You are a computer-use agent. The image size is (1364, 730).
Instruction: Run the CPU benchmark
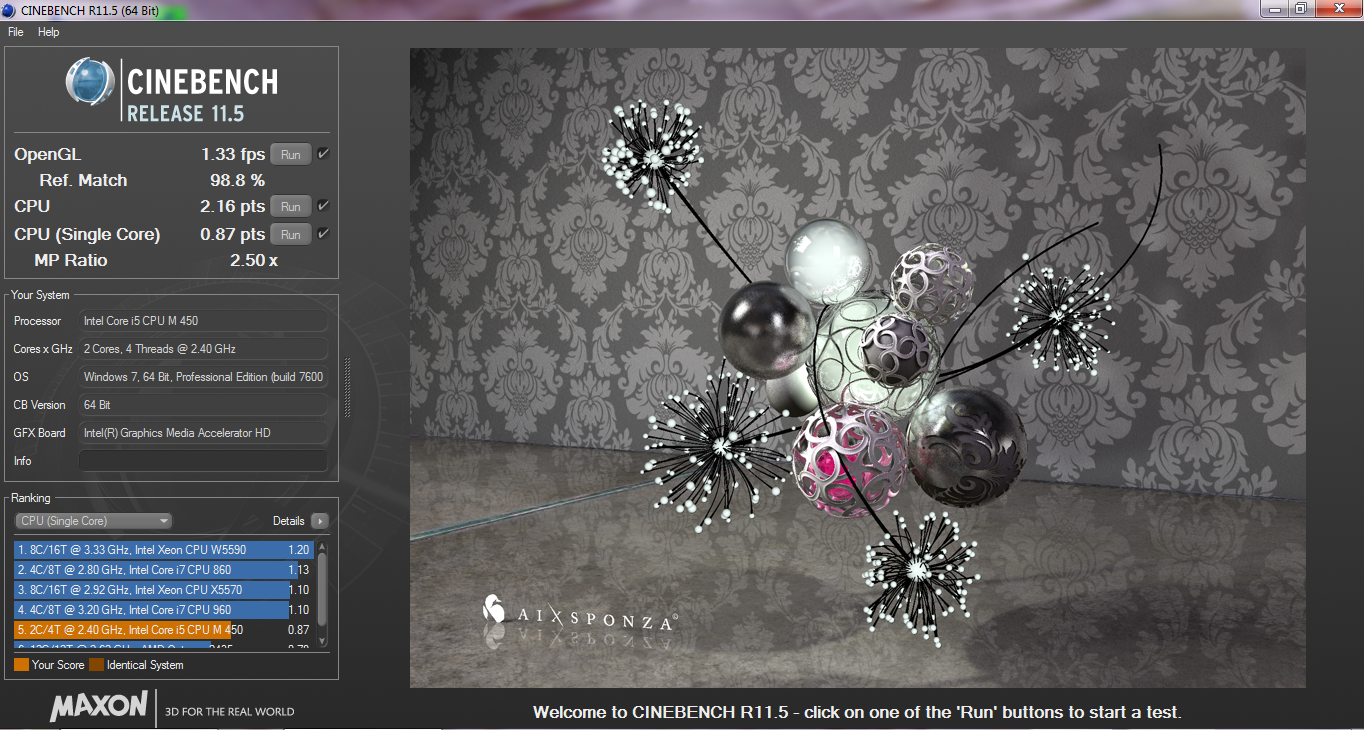290,207
